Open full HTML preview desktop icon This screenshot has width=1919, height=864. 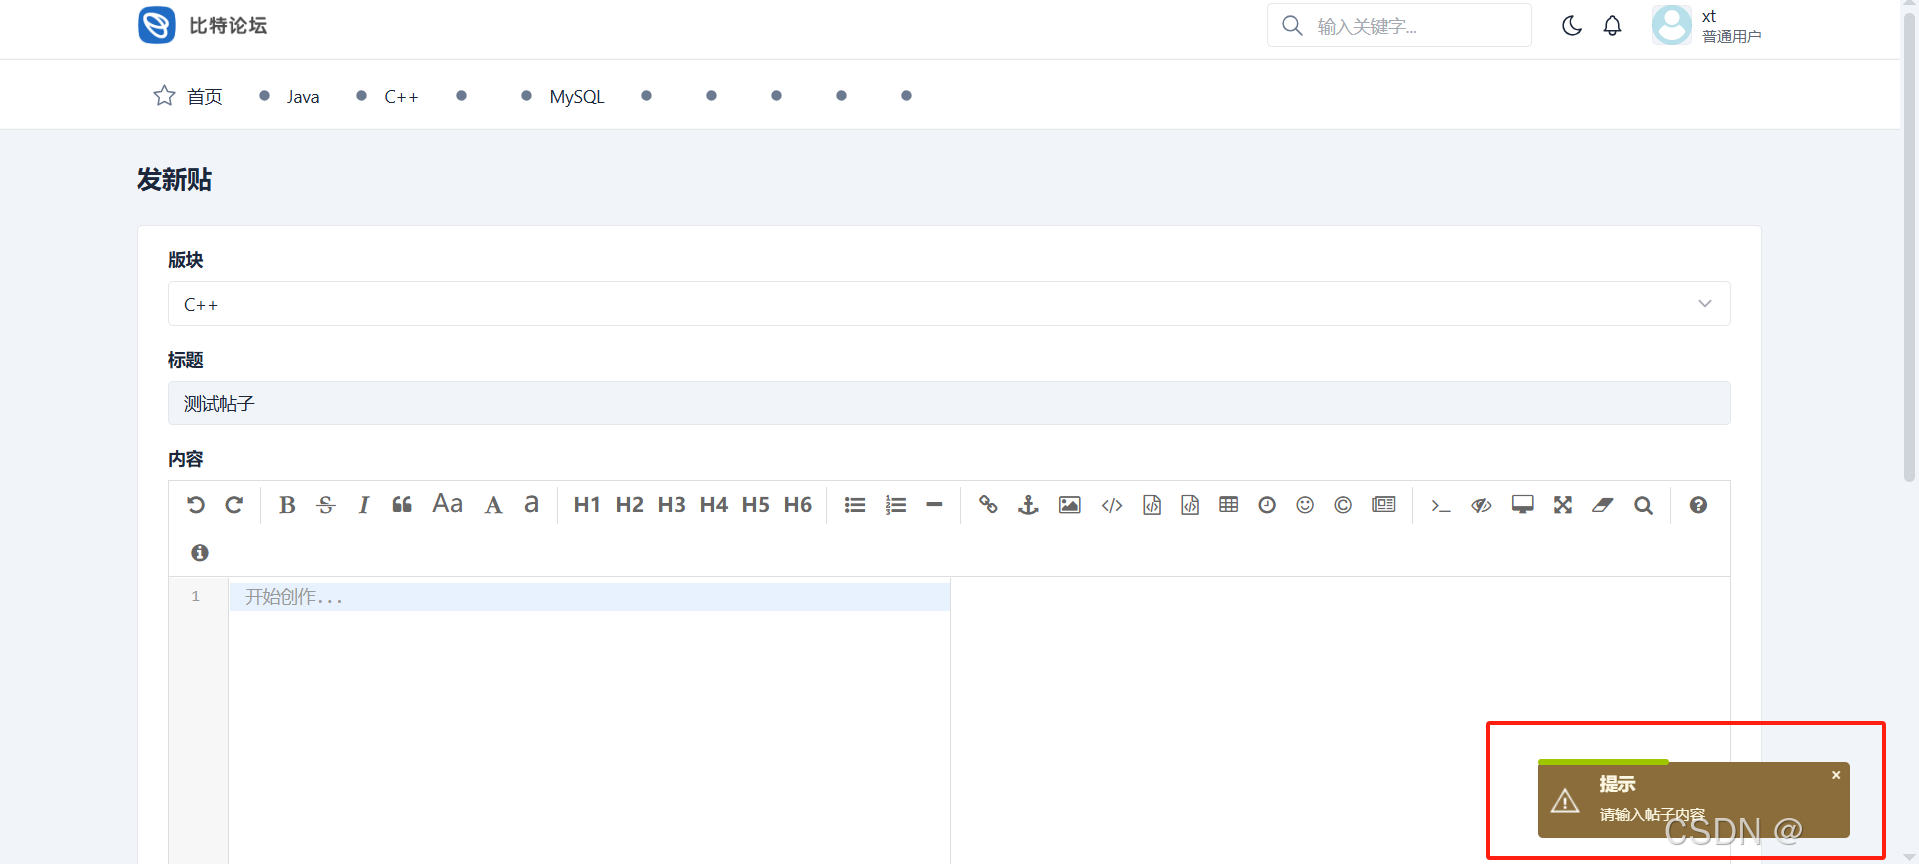click(1523, 505)
